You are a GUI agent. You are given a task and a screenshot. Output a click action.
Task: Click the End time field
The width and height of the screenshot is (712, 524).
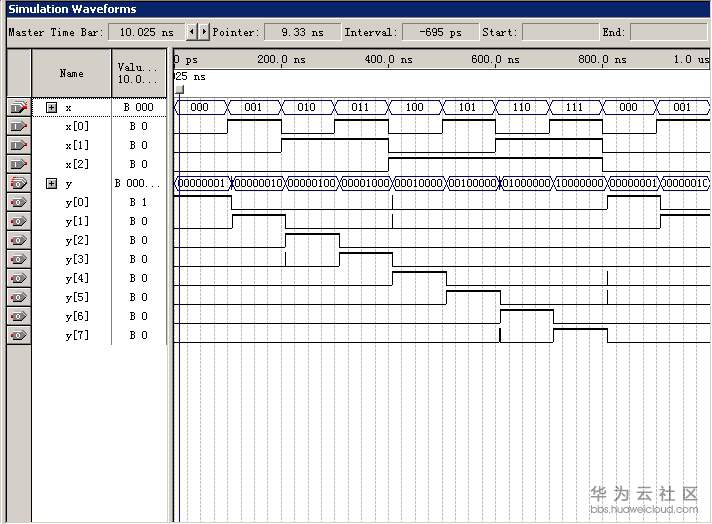671,32
